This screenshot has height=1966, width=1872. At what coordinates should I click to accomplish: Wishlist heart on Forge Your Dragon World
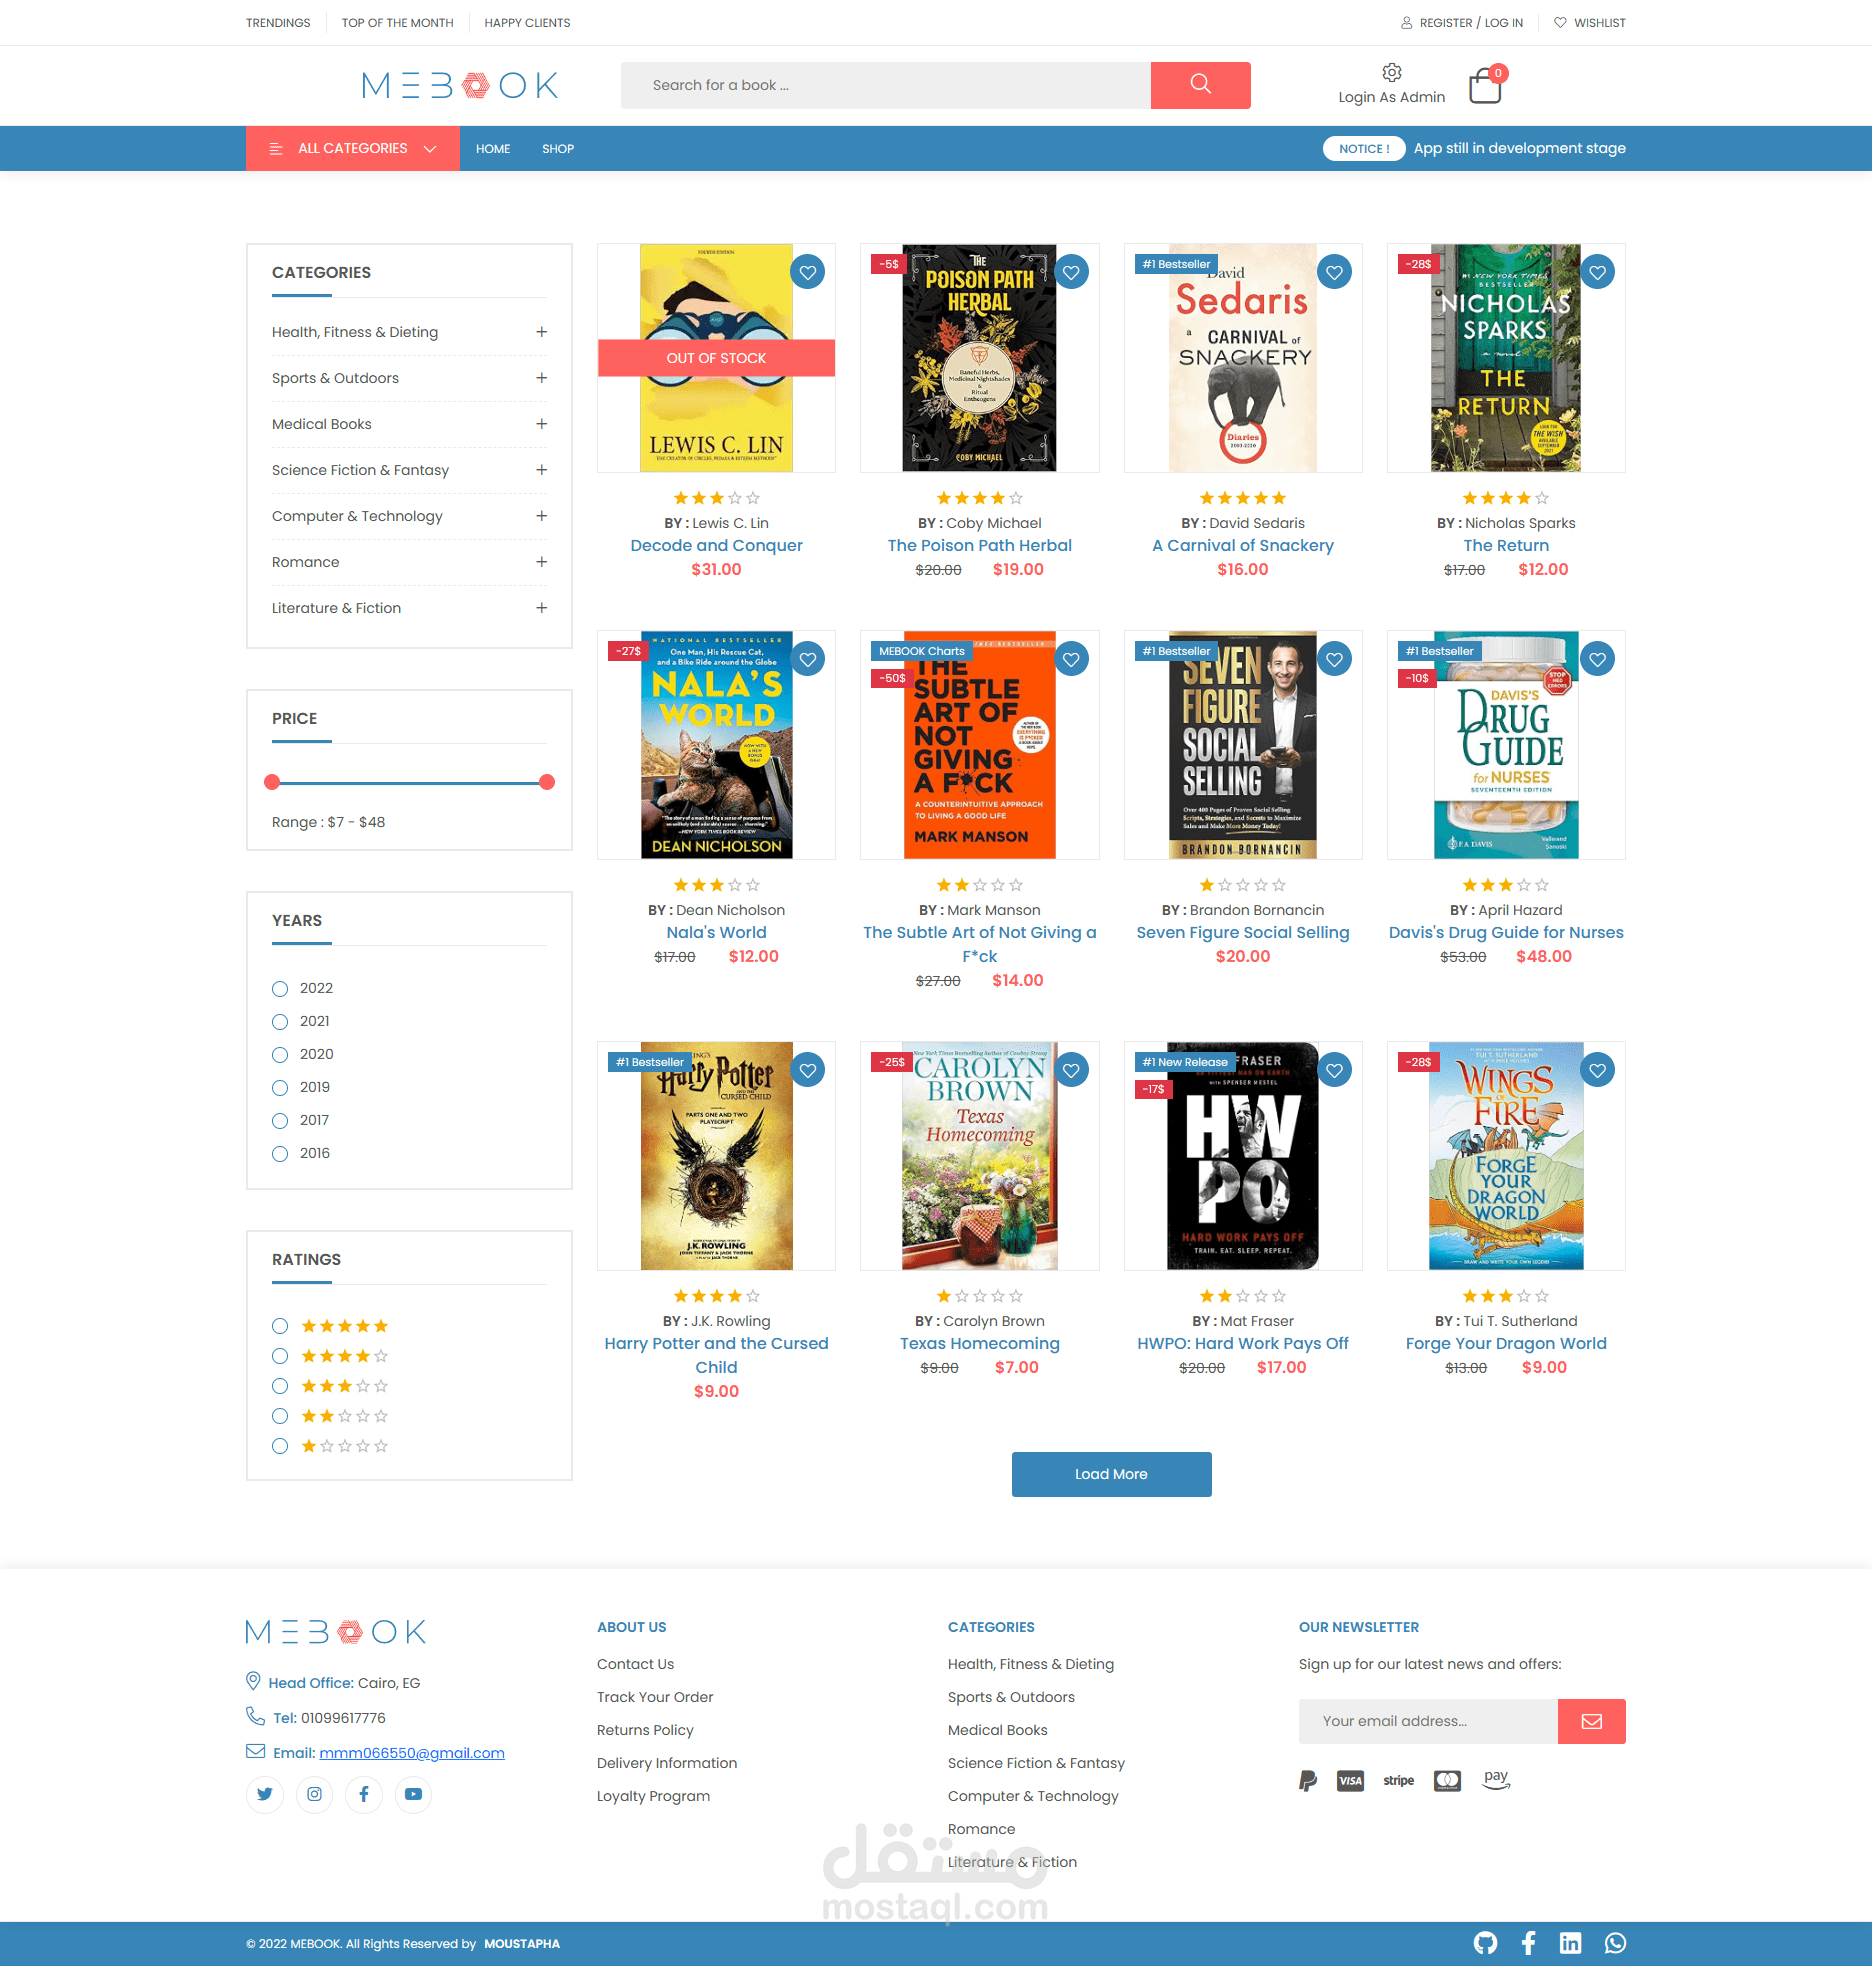coord(1598,1070)
